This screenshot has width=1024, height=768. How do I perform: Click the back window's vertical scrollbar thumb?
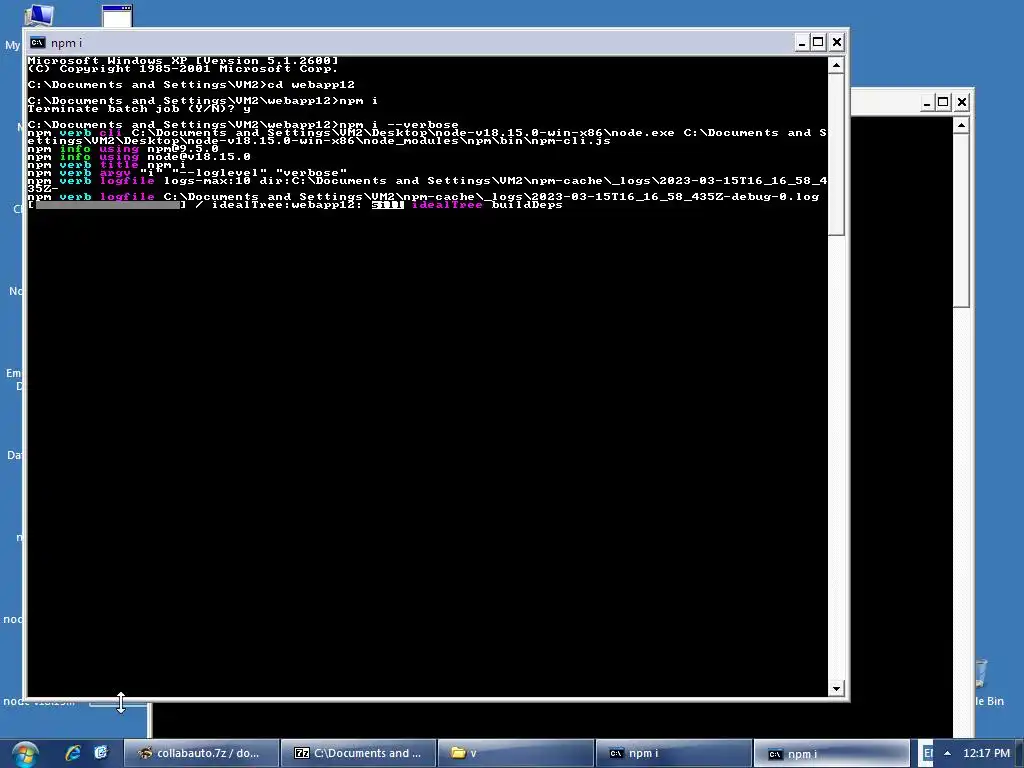(961, 221)
